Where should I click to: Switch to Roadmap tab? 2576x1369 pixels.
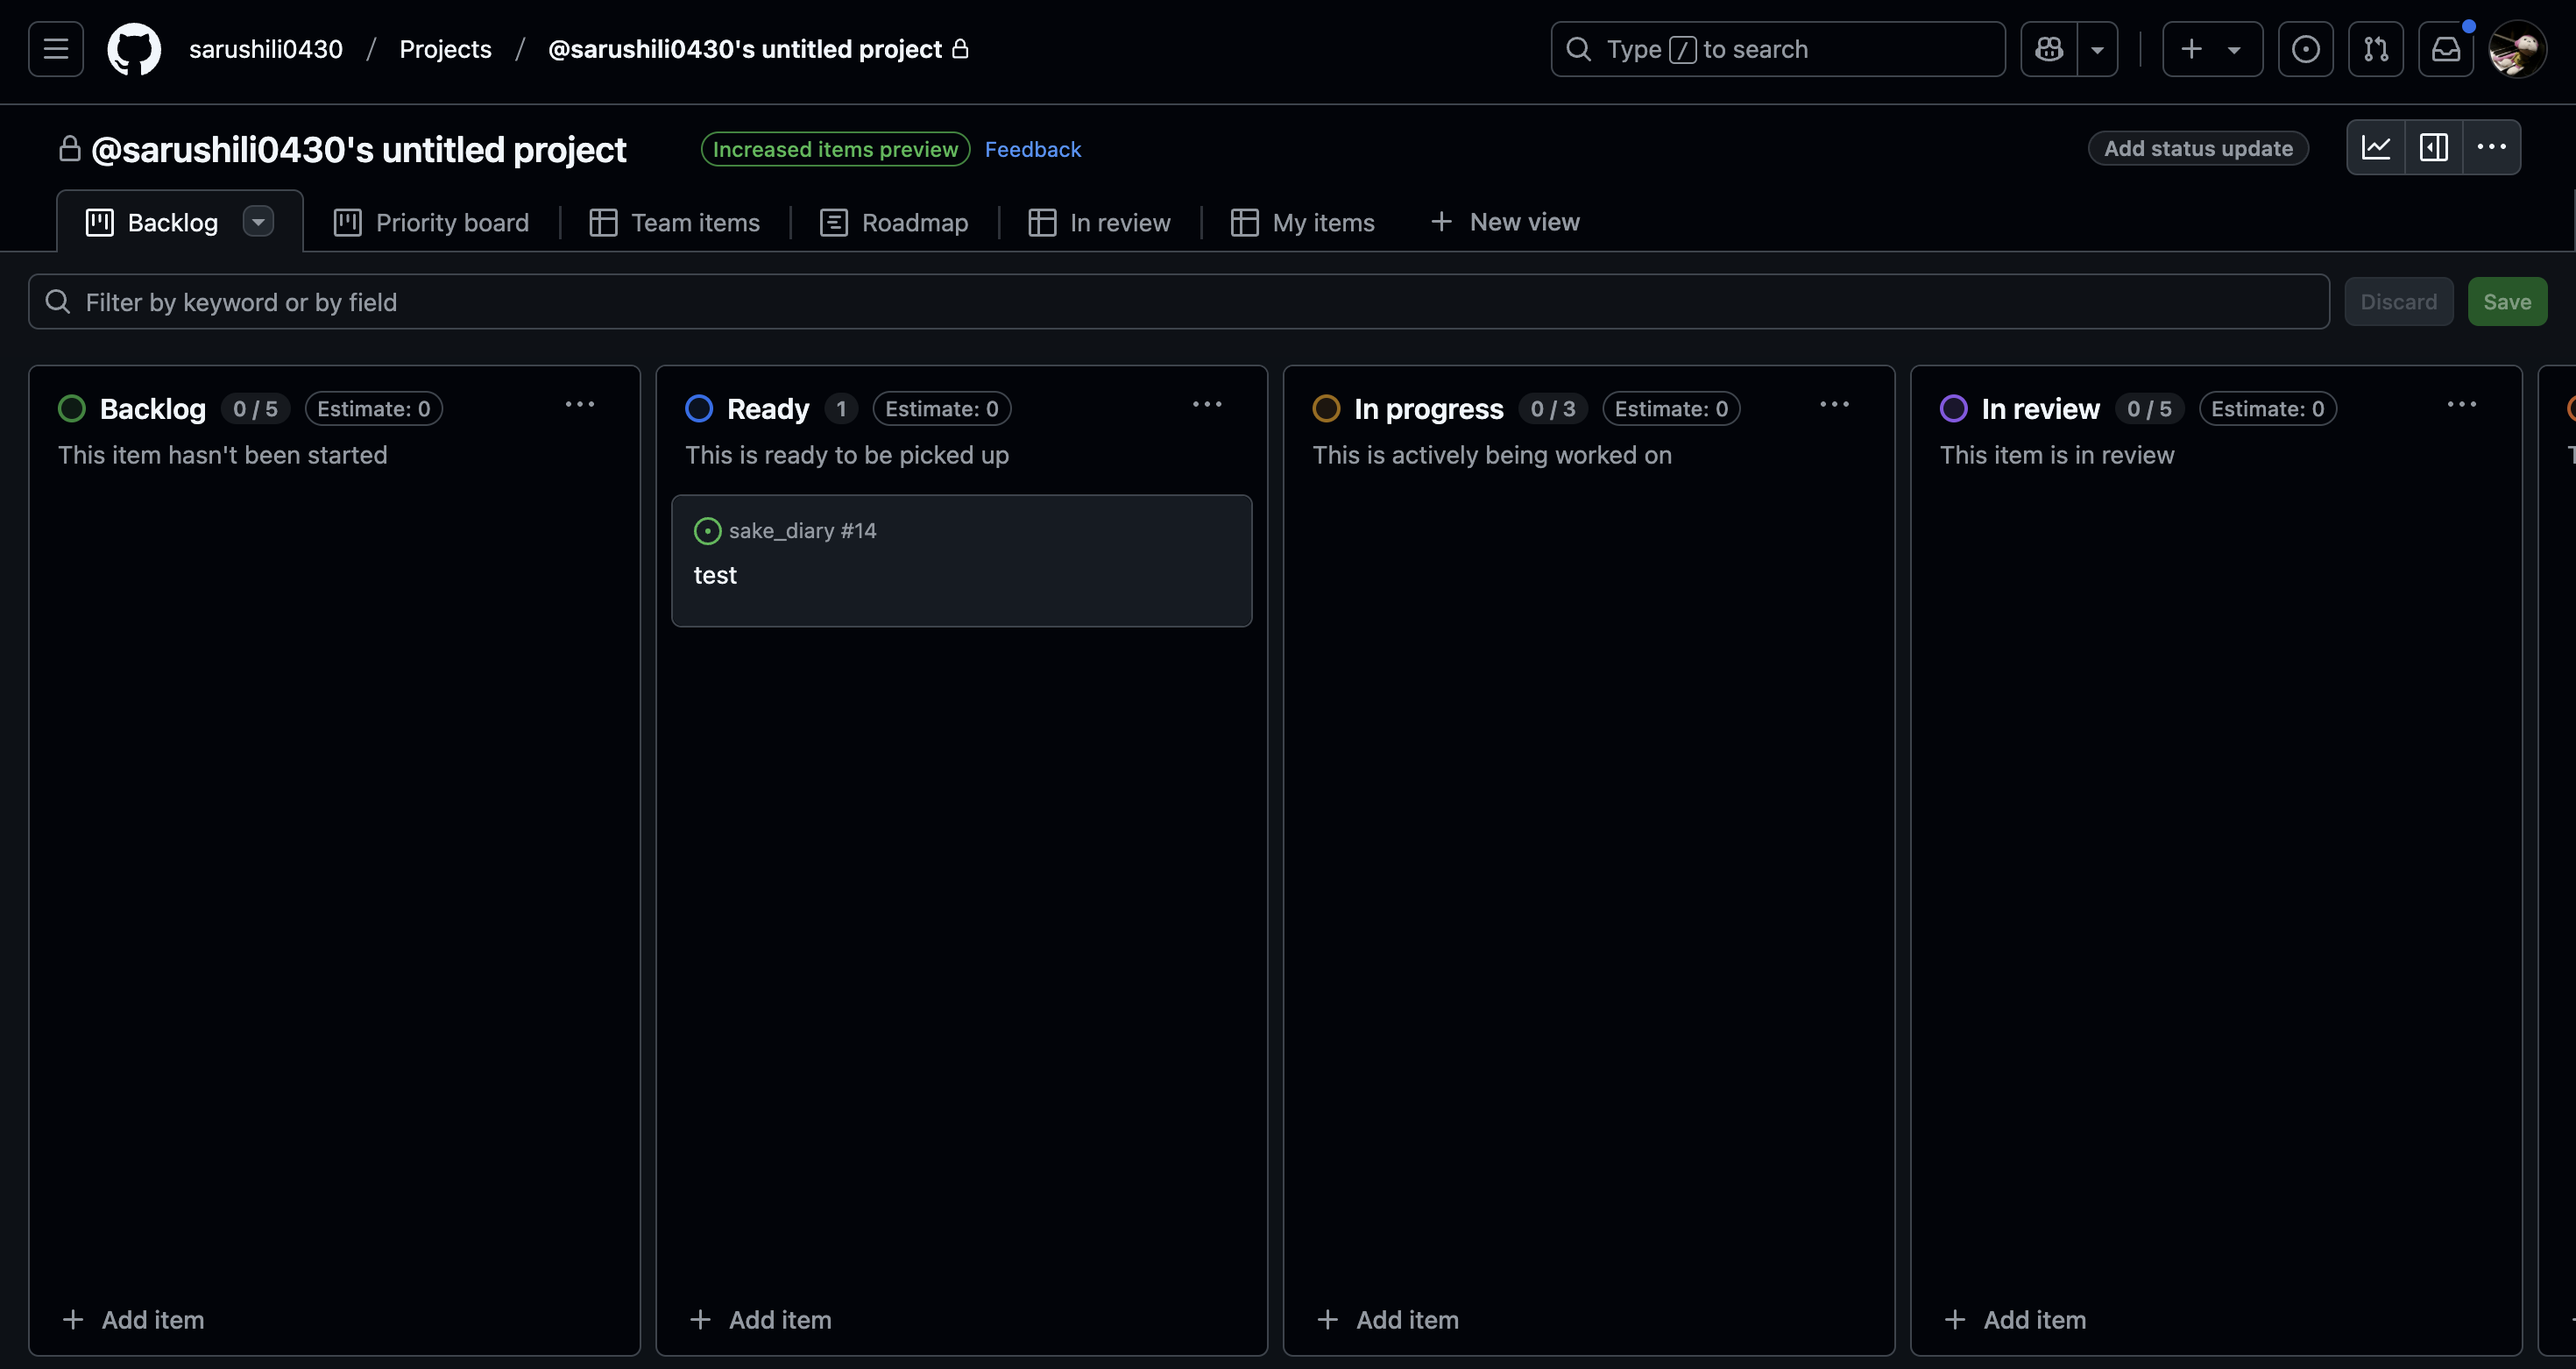[894, 222]
